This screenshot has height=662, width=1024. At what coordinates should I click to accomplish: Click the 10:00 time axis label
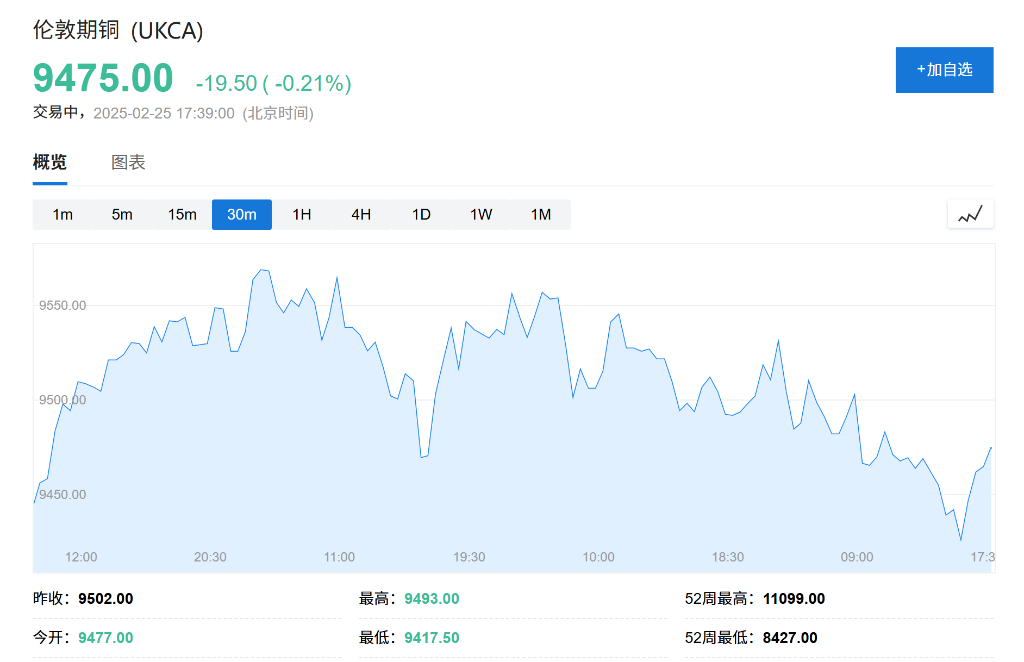pos(599,557)
